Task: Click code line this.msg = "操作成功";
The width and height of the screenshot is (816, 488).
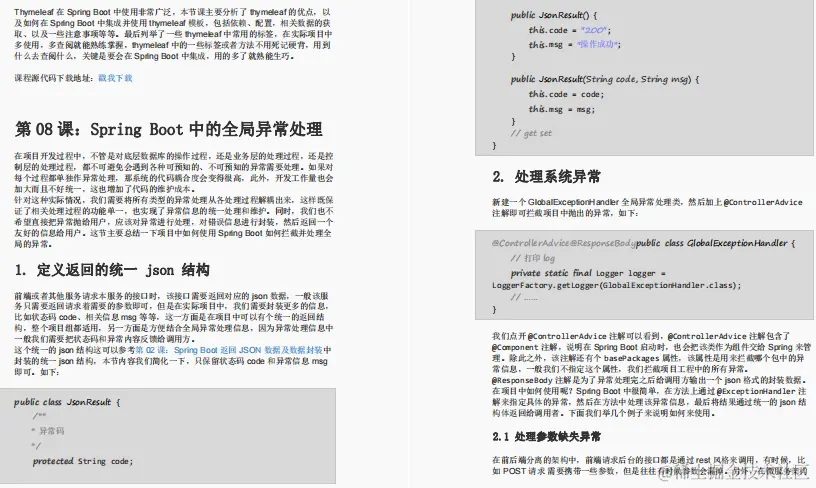Action: [x=575, y=45]
